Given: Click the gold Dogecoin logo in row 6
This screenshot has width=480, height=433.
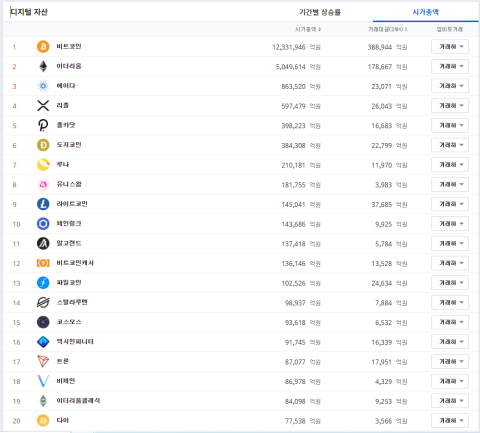Looking at the screenshot, I should (43, 145).
